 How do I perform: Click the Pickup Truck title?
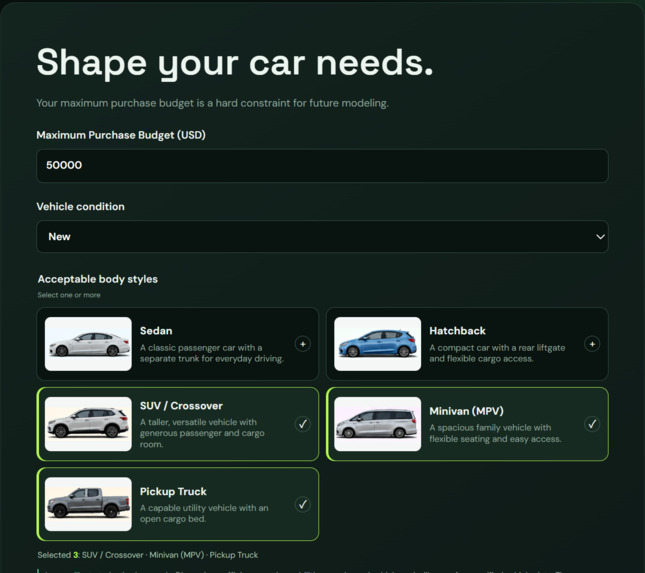coord(173,491)
